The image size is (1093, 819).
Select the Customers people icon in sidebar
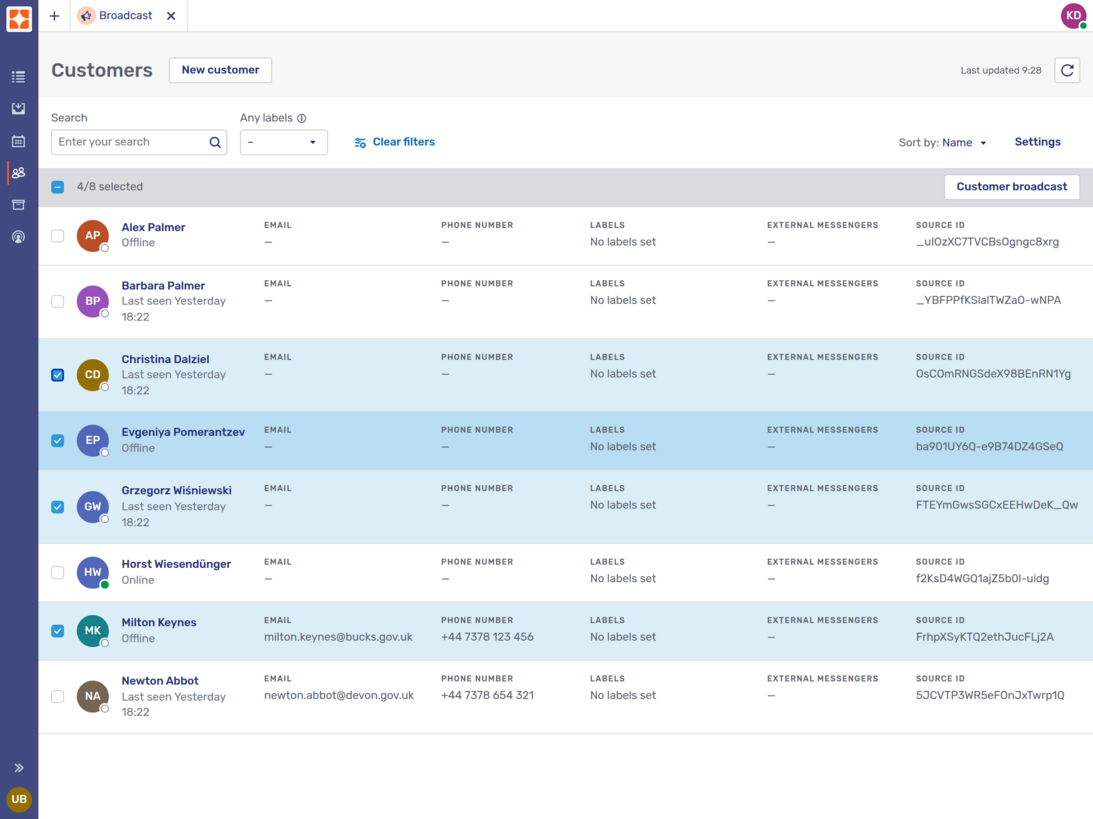tap(18, 172)
